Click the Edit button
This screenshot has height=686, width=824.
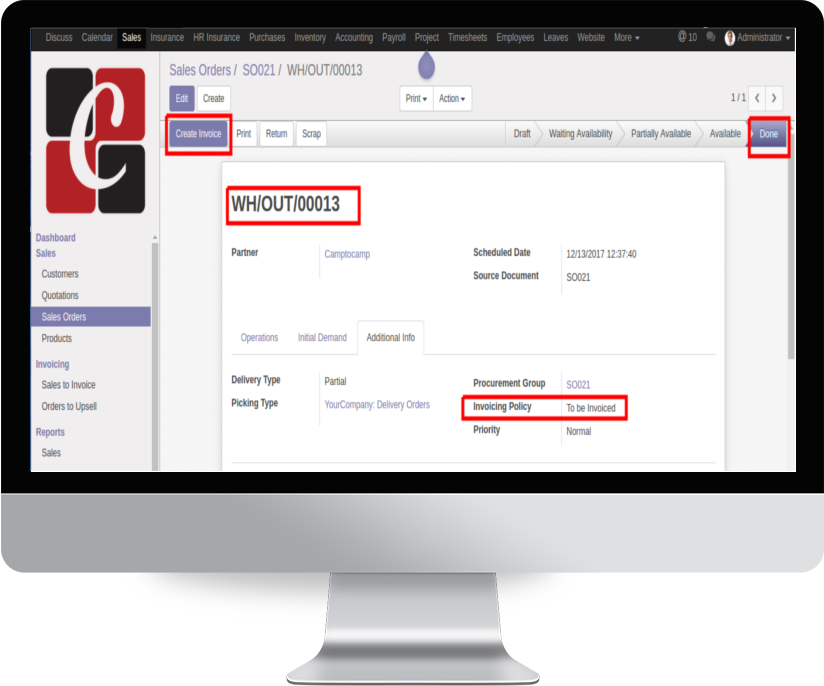click(x=182, y=98)
